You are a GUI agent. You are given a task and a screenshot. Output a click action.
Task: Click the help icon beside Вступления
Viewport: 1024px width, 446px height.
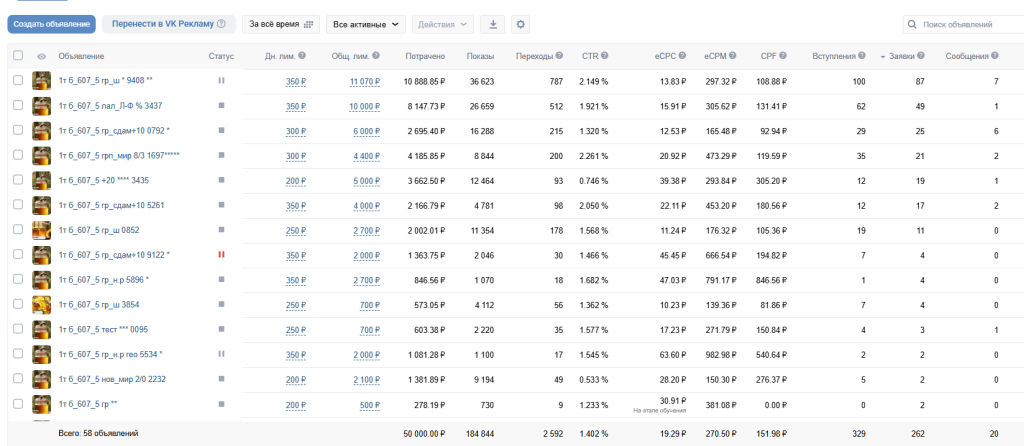pos(862,56)
